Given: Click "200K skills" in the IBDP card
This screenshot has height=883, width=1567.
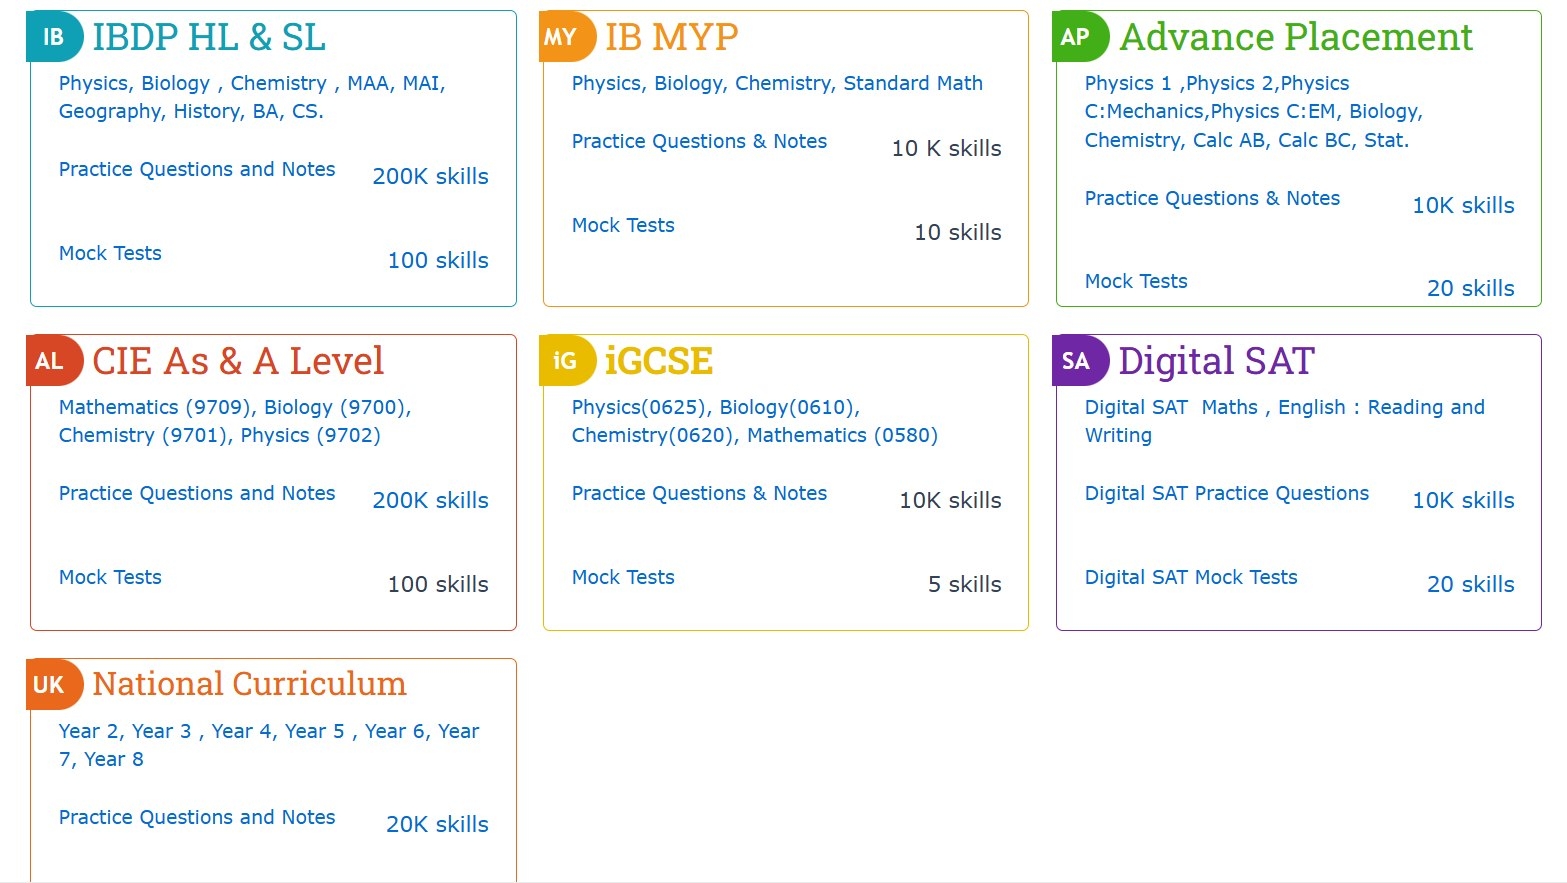Looking at the screenshot, I should coord(431,176).
